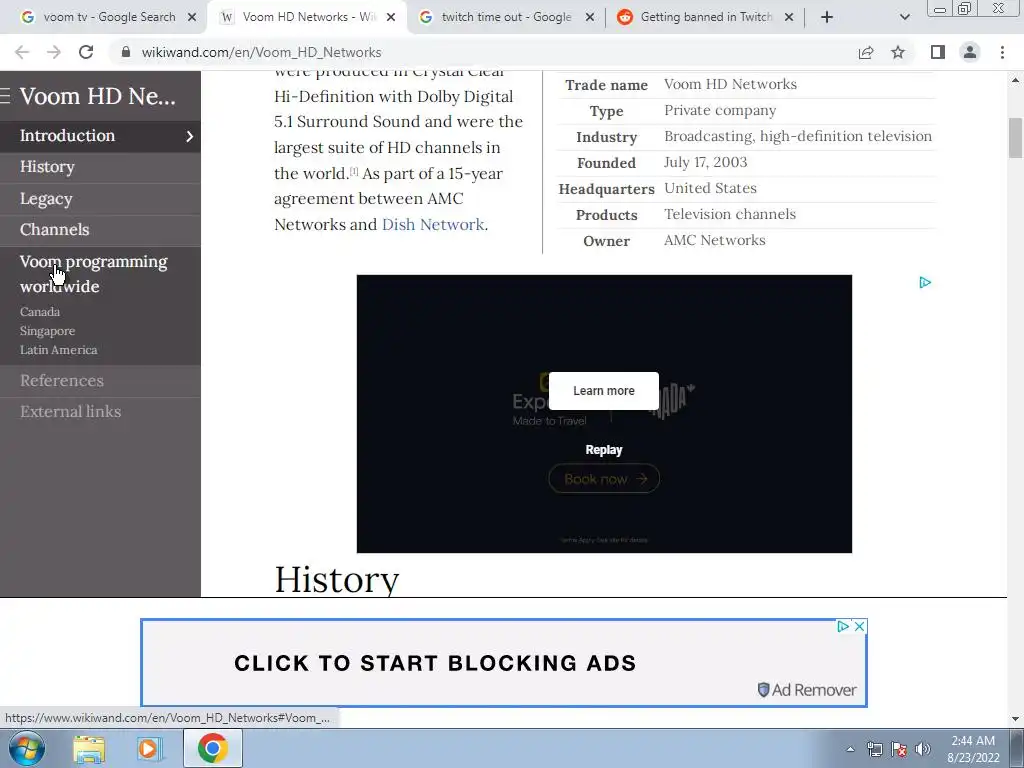The height and width of the screenshot is (768, 1024).
Task: Jump to Legacy in the sidebar
Action: 46,199
